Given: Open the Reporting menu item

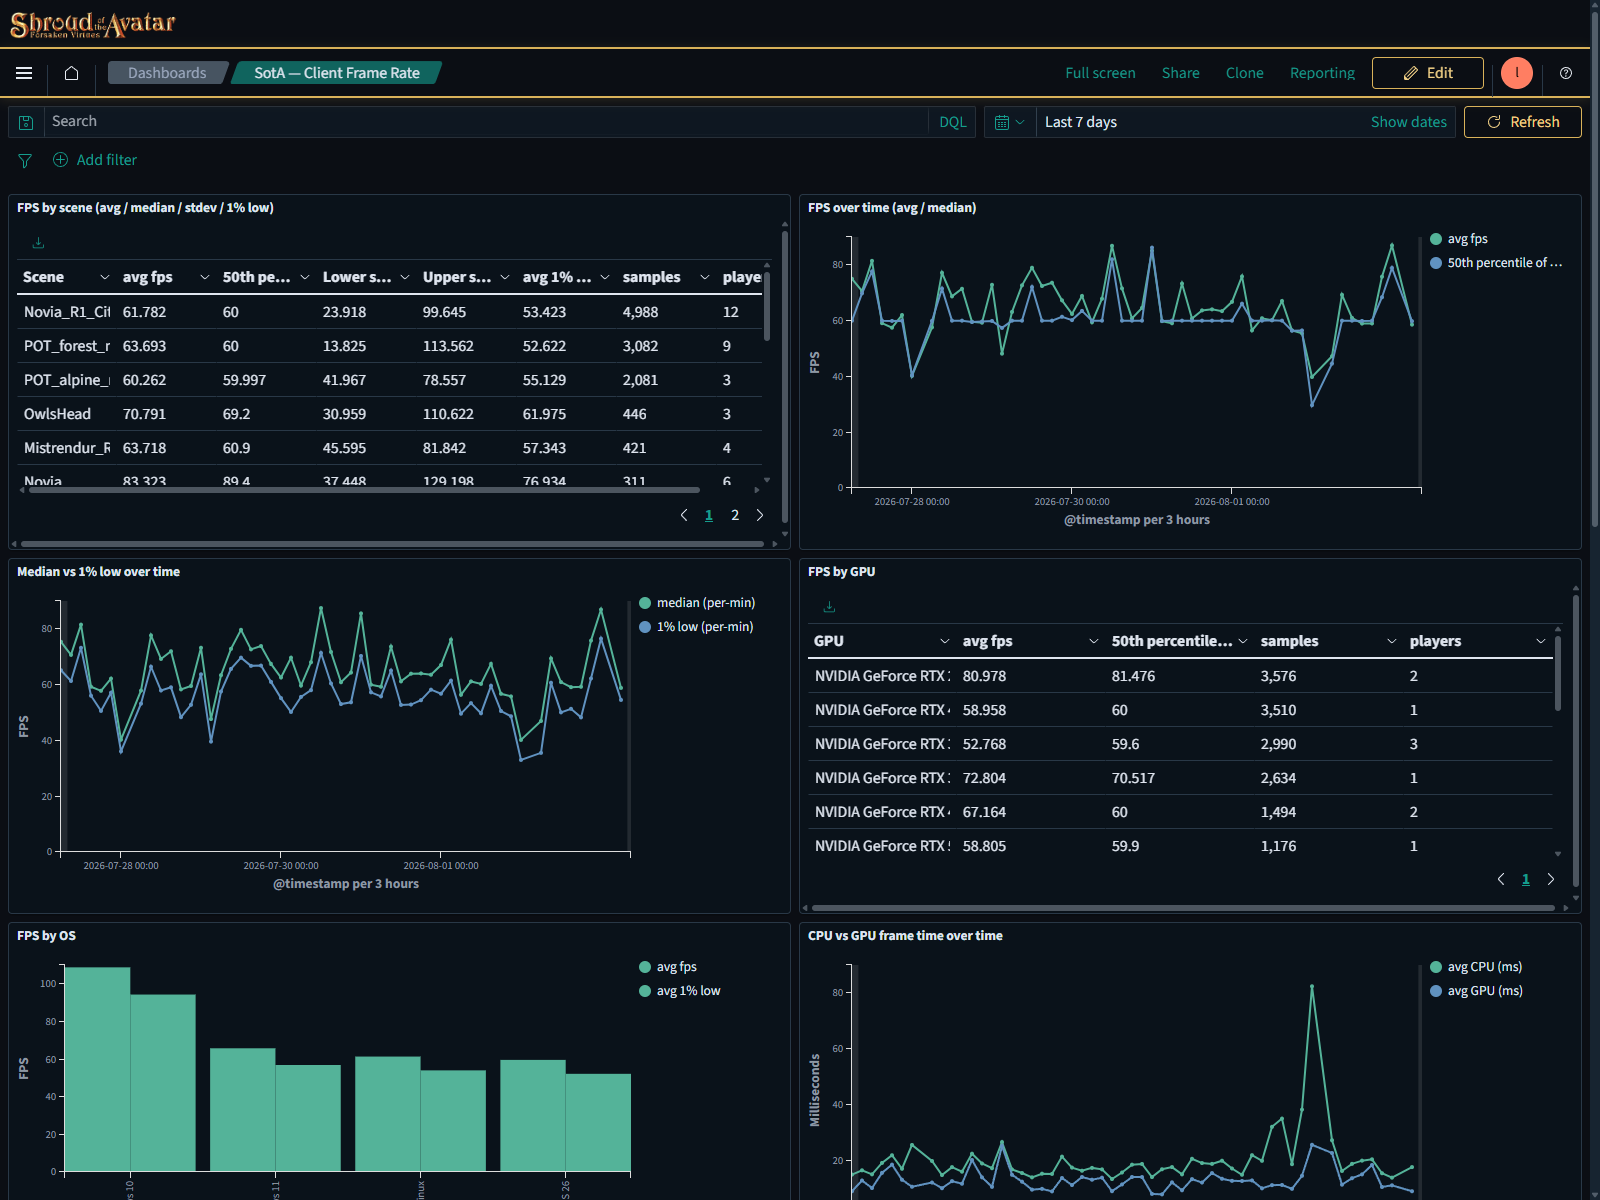Looking at the screenshot, I should coord(1322,73).
